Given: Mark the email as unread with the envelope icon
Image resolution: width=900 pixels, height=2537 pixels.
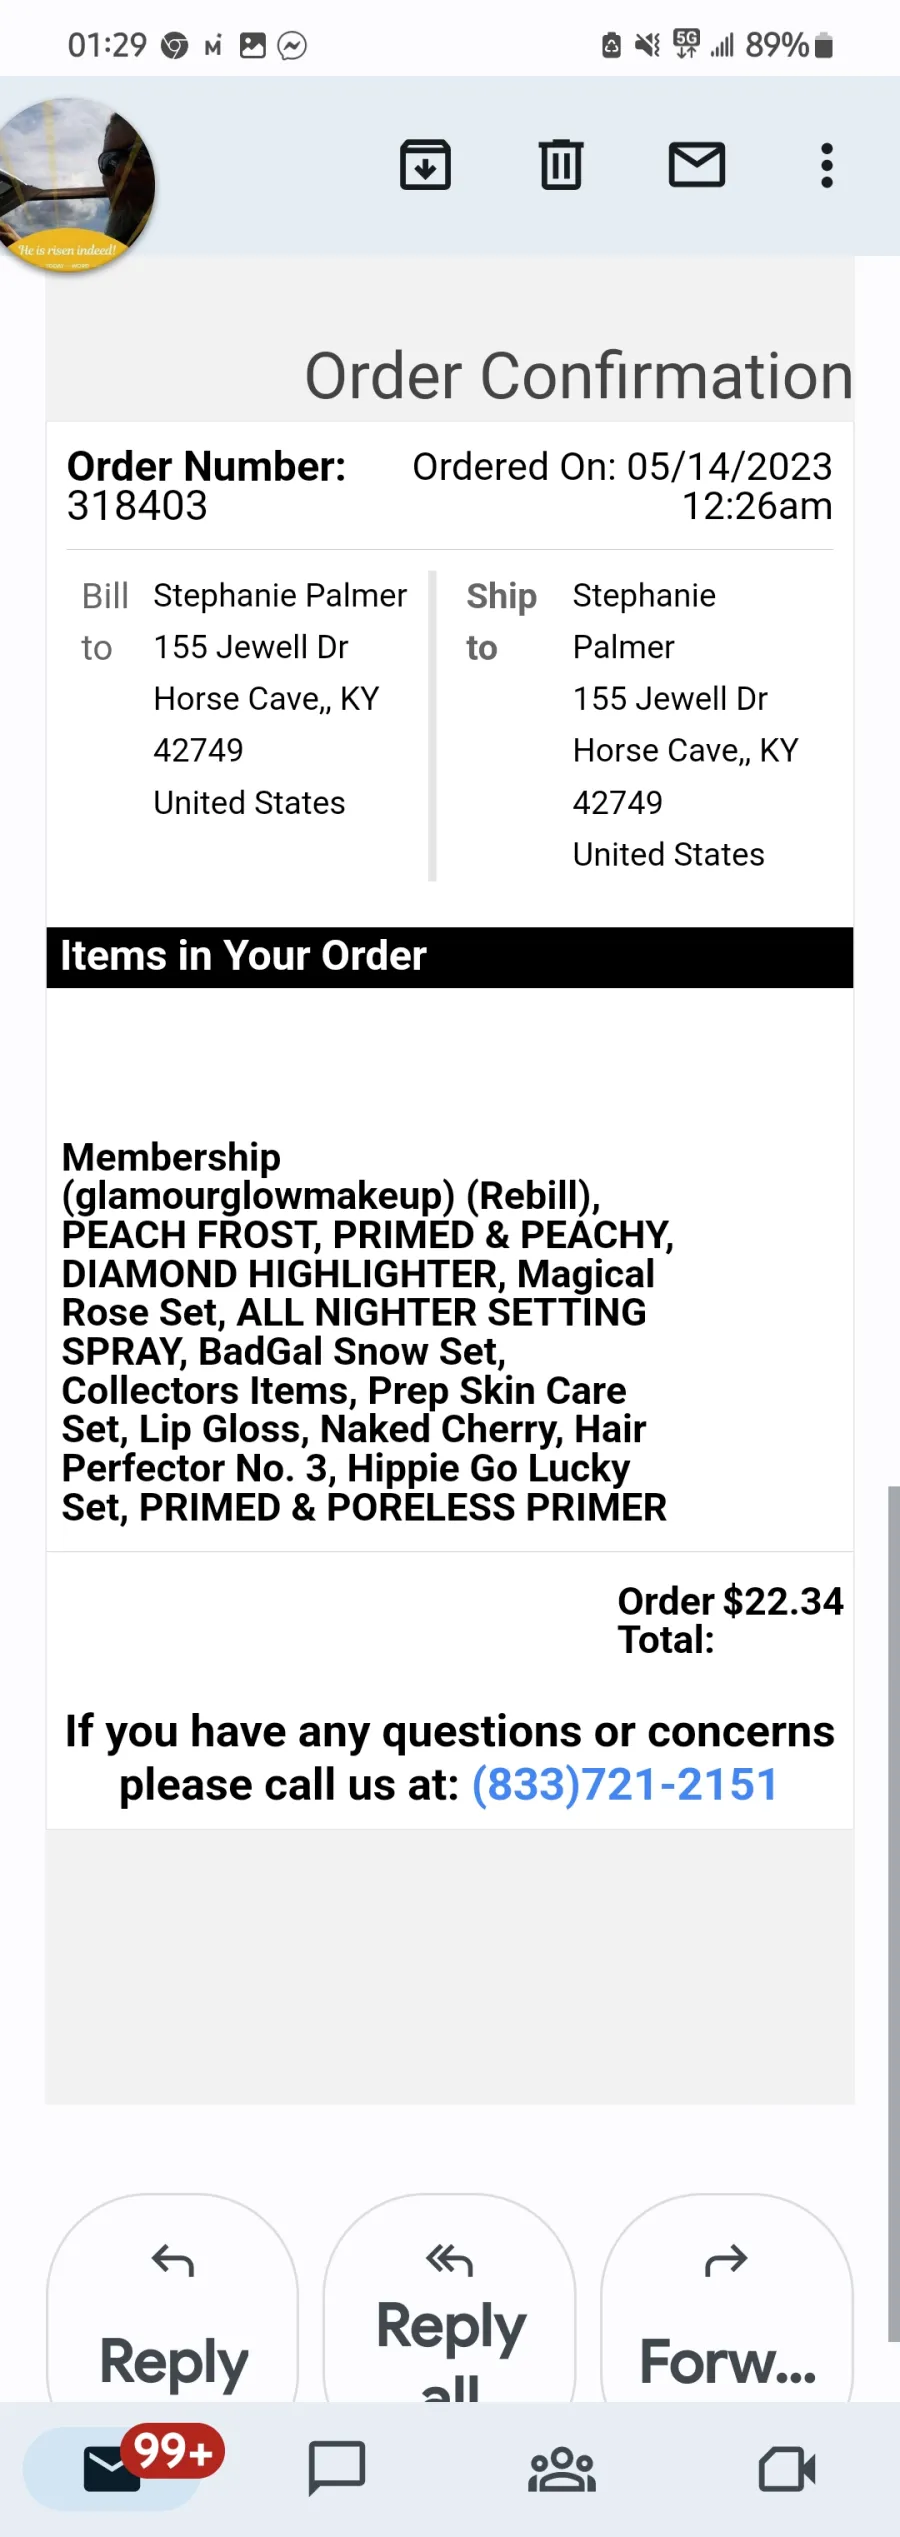Looking at the screenshot, I should tap(697, 165).
